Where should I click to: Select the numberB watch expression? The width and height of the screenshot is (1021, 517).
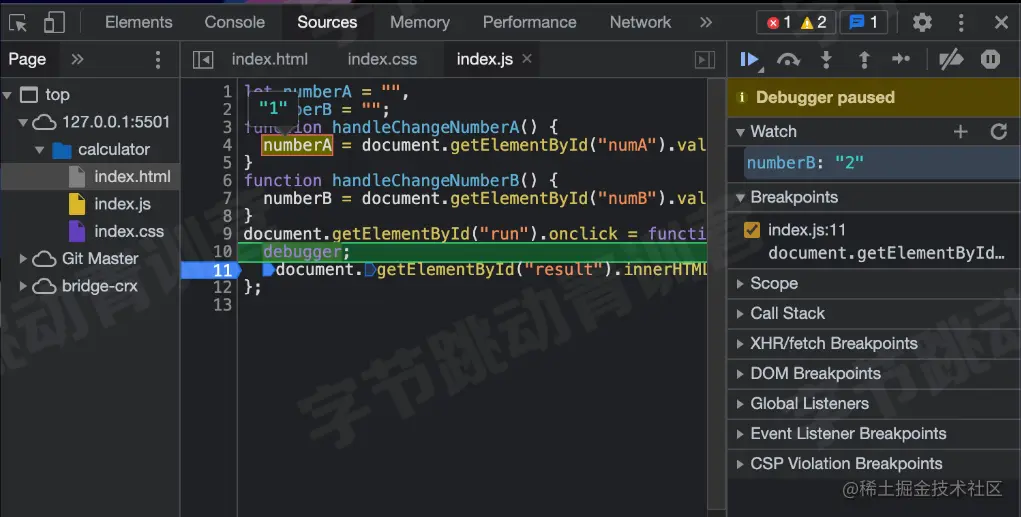click(x=882, y=163)
